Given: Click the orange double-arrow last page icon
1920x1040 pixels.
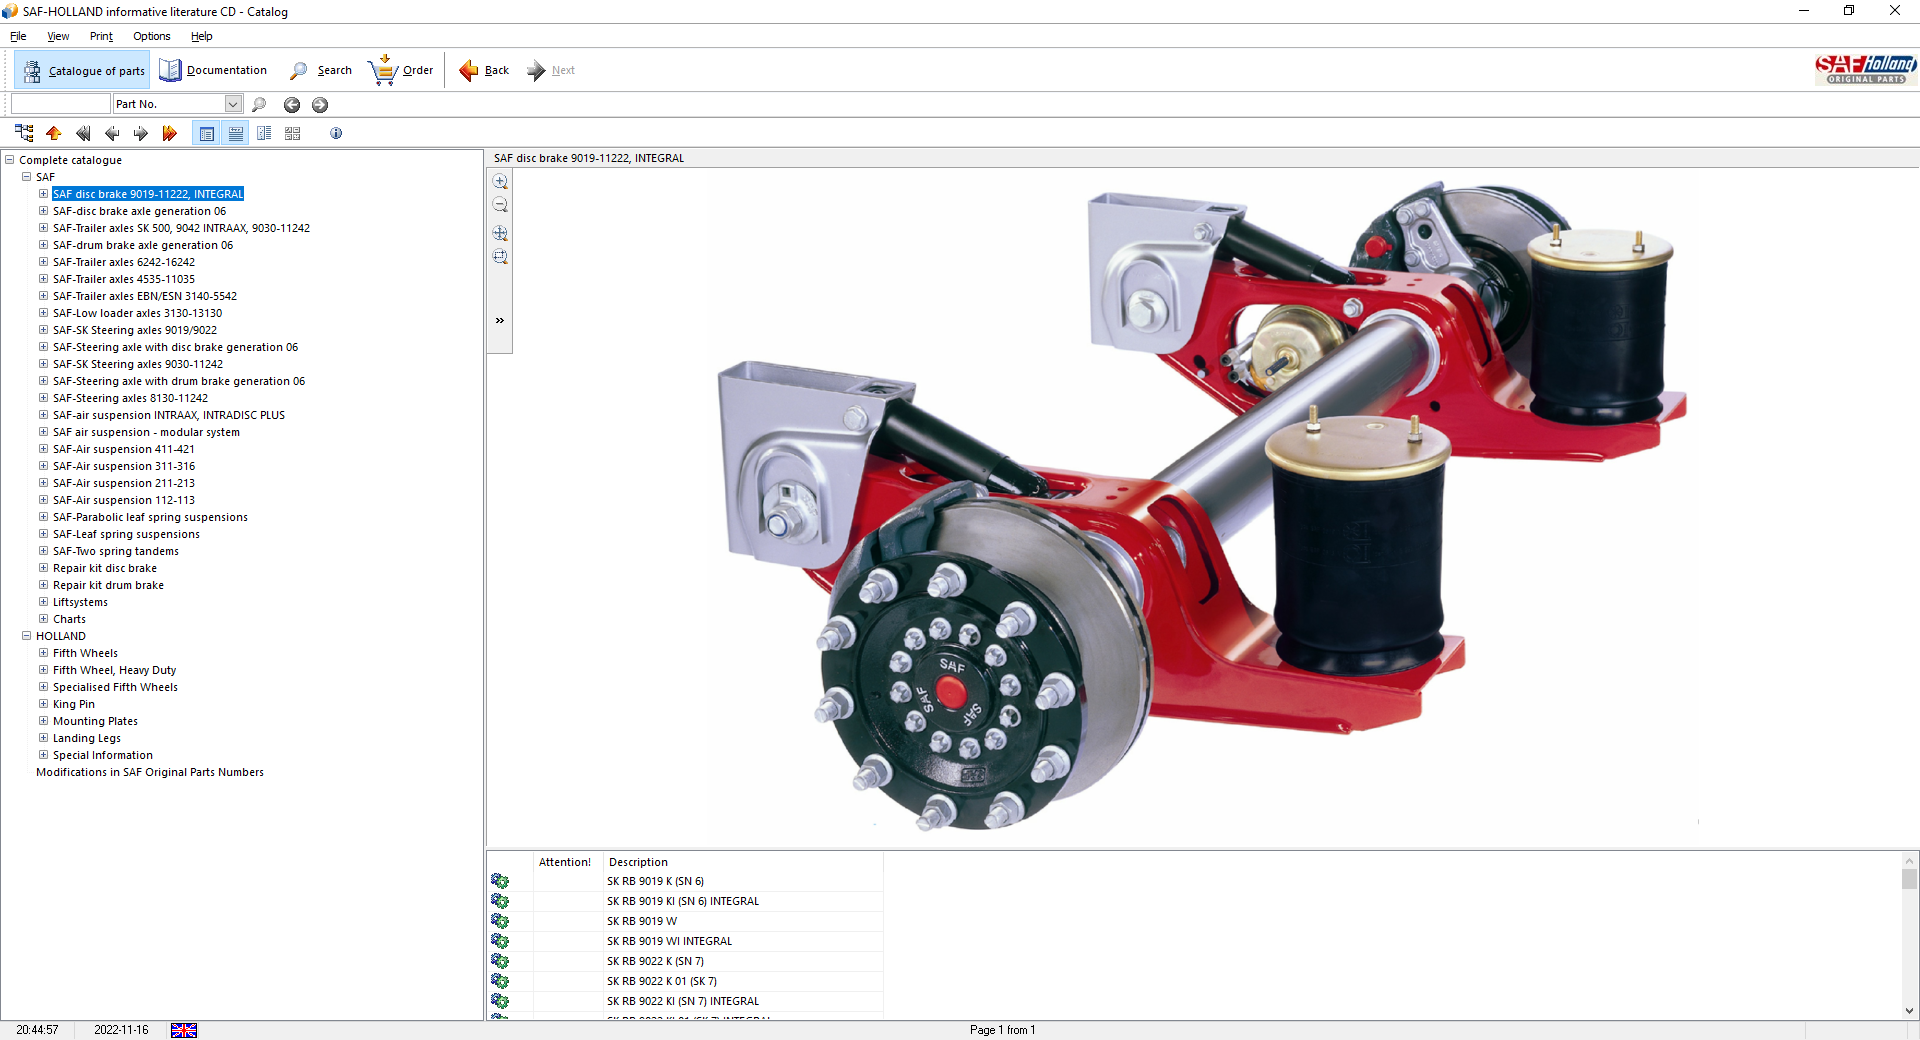Looking at the screenshot, I should (x=169, y=133).
